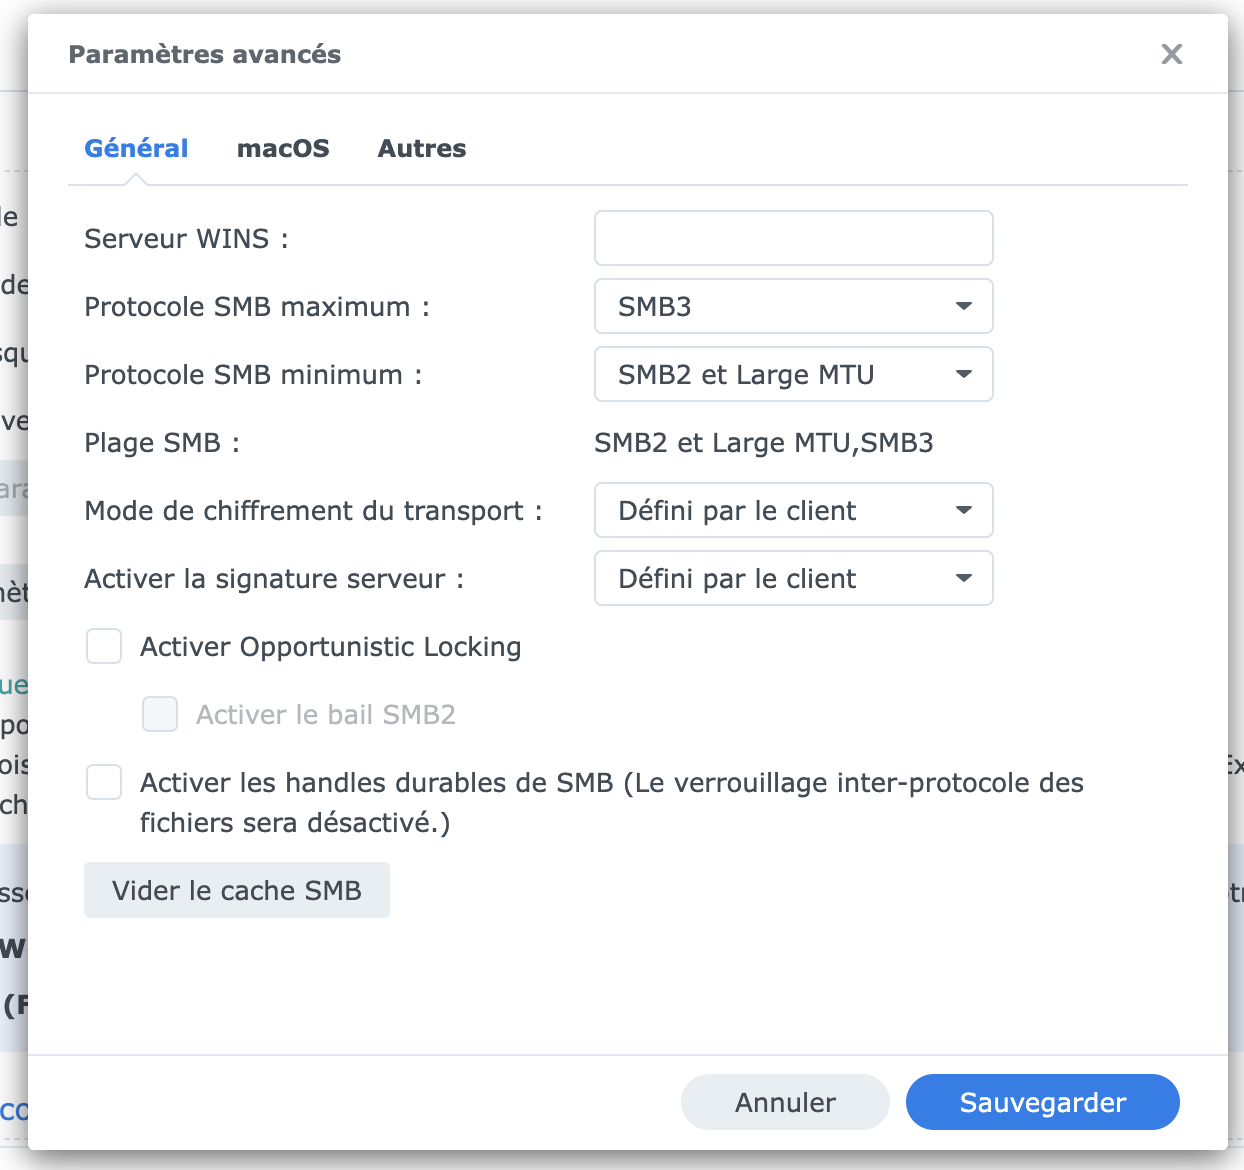Save settings with the Sauvegarder button
Viewport: 1244px width, 1170px height.
(1042, 1102)
